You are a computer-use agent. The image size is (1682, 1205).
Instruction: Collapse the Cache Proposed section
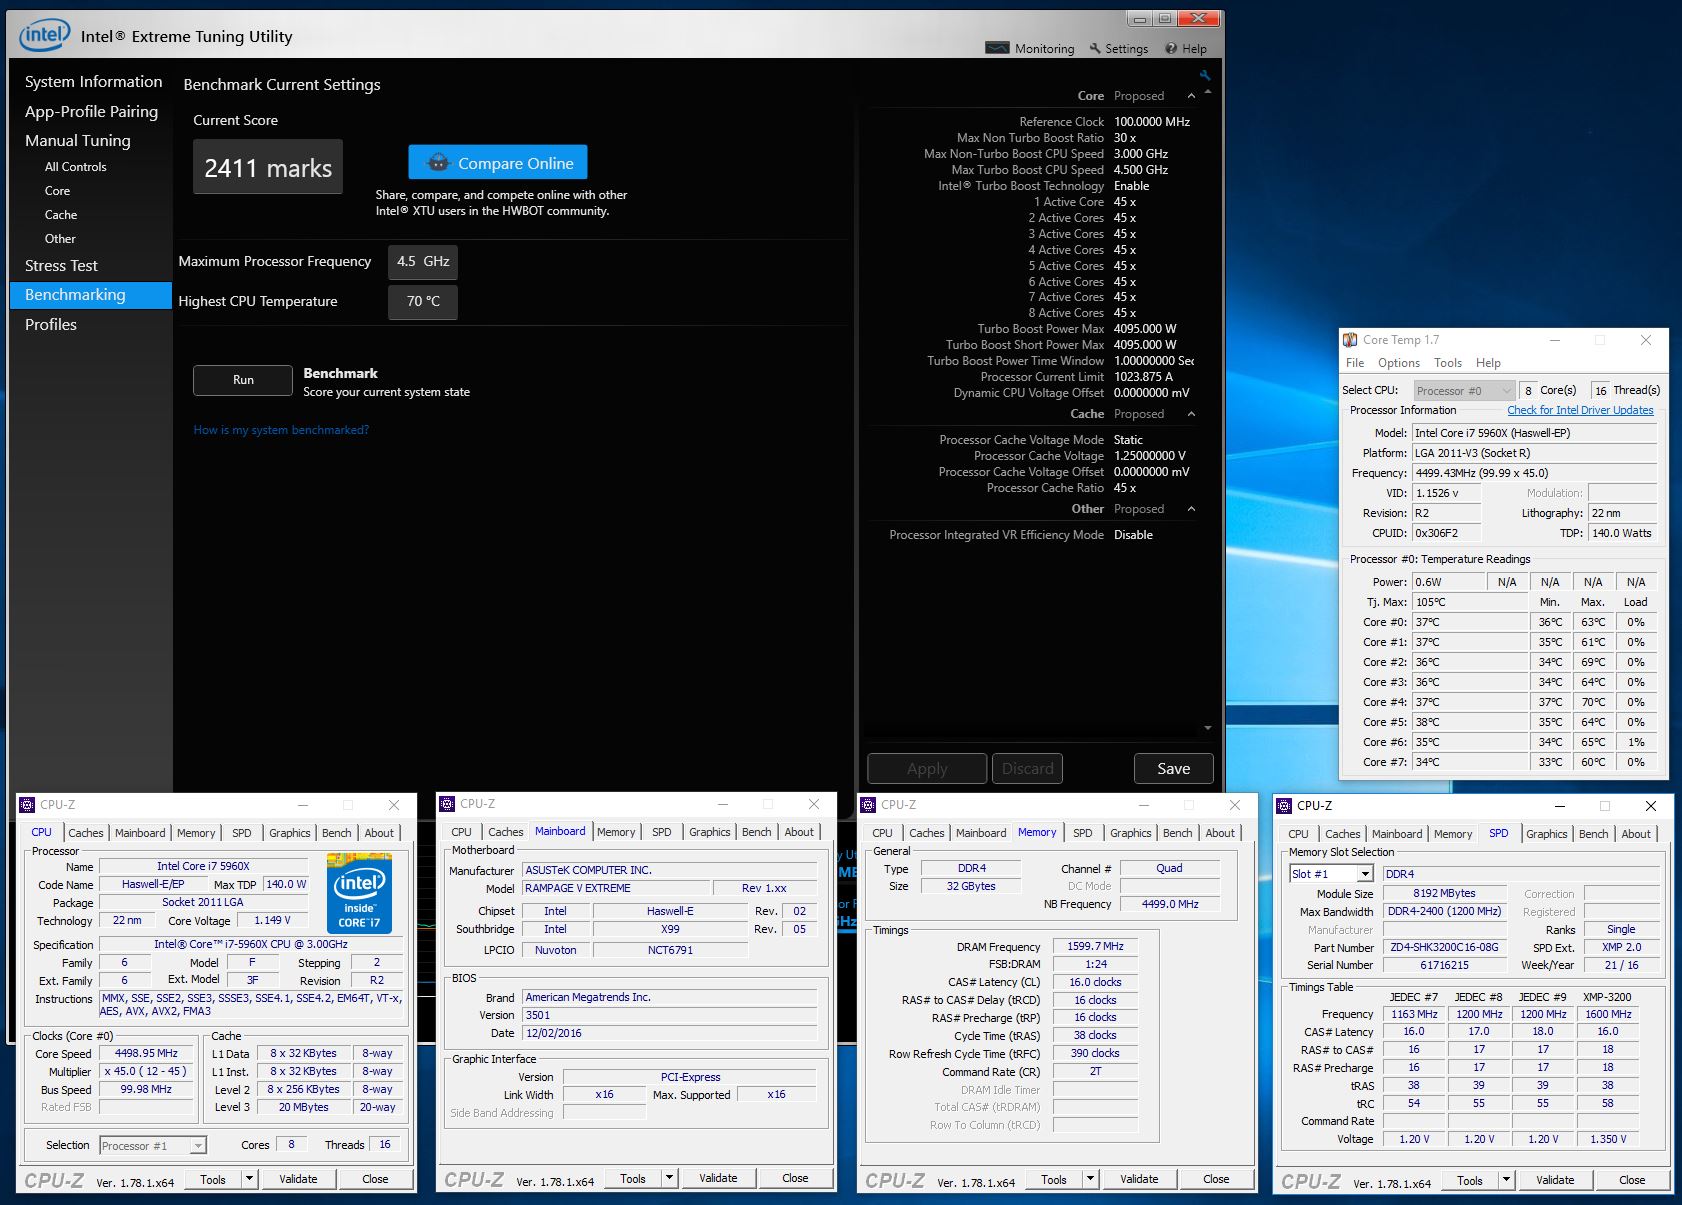[1191, 414]
